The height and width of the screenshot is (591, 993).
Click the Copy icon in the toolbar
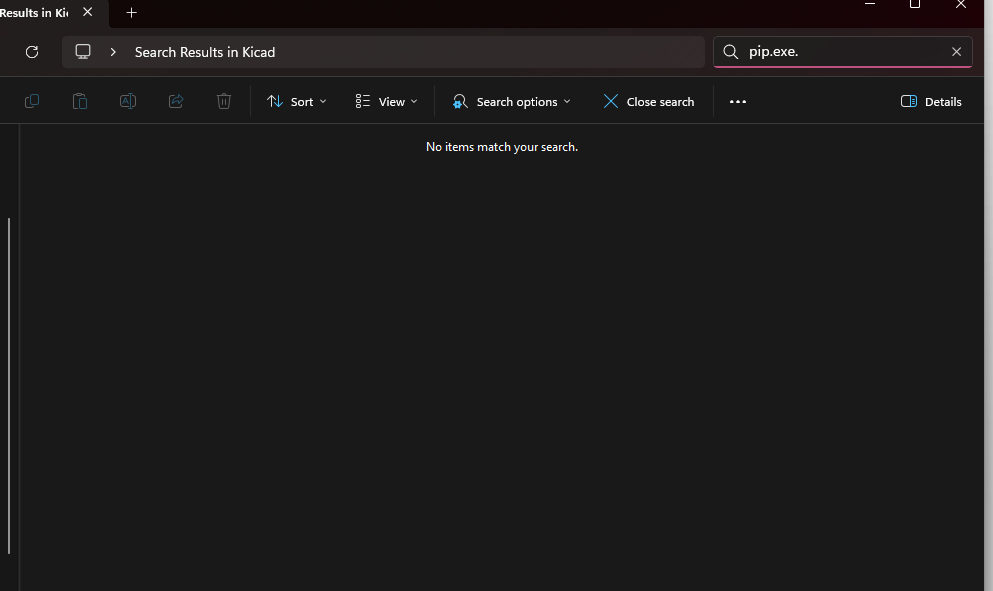point(32,101)
